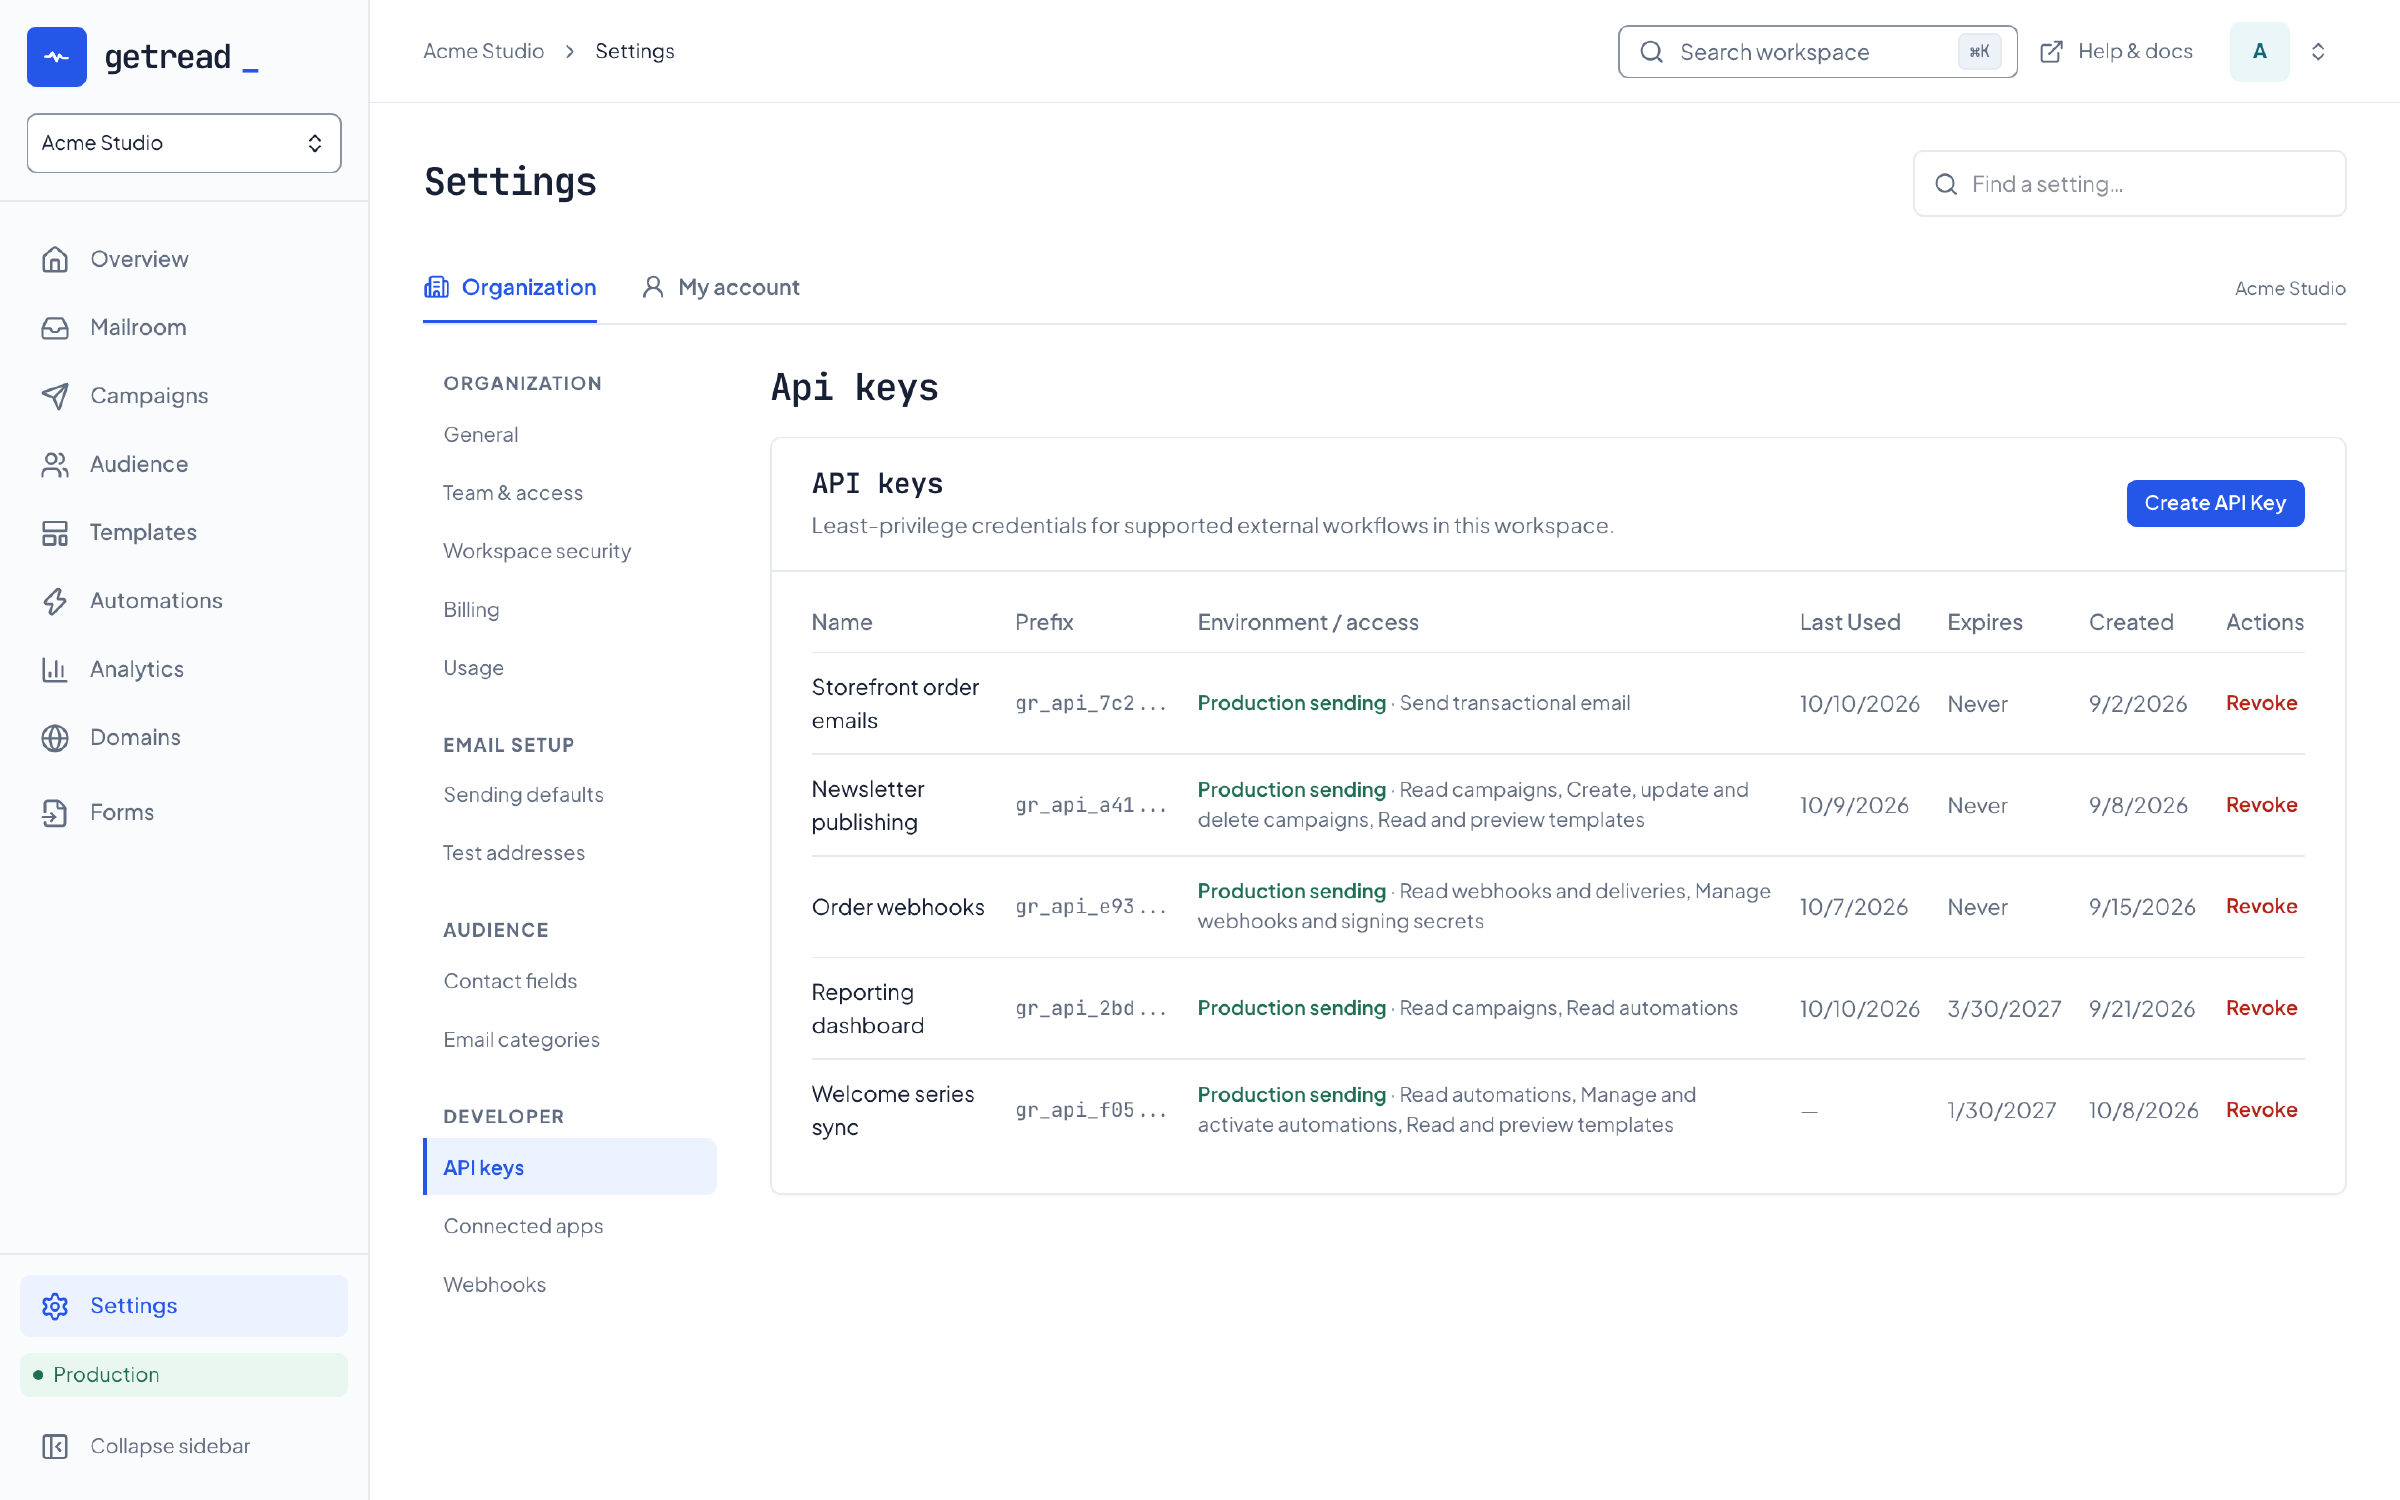Viewport: 2400px width, 1500px height.
Task: Click the user avatar A
Action: [2259, 52]
